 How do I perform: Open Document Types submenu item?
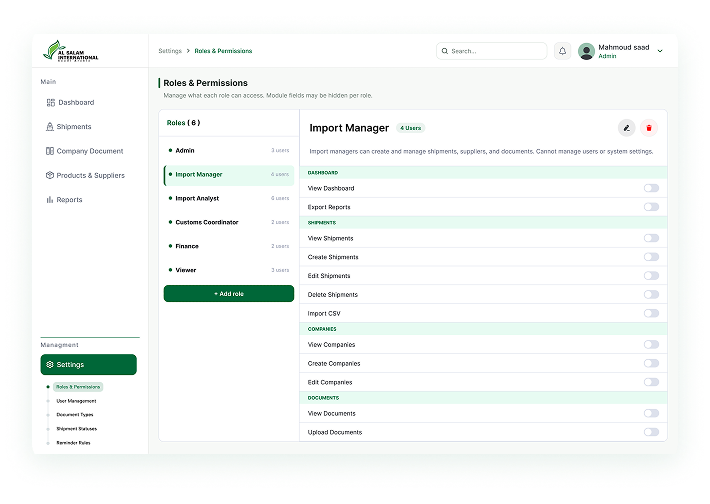click(75, 415)
